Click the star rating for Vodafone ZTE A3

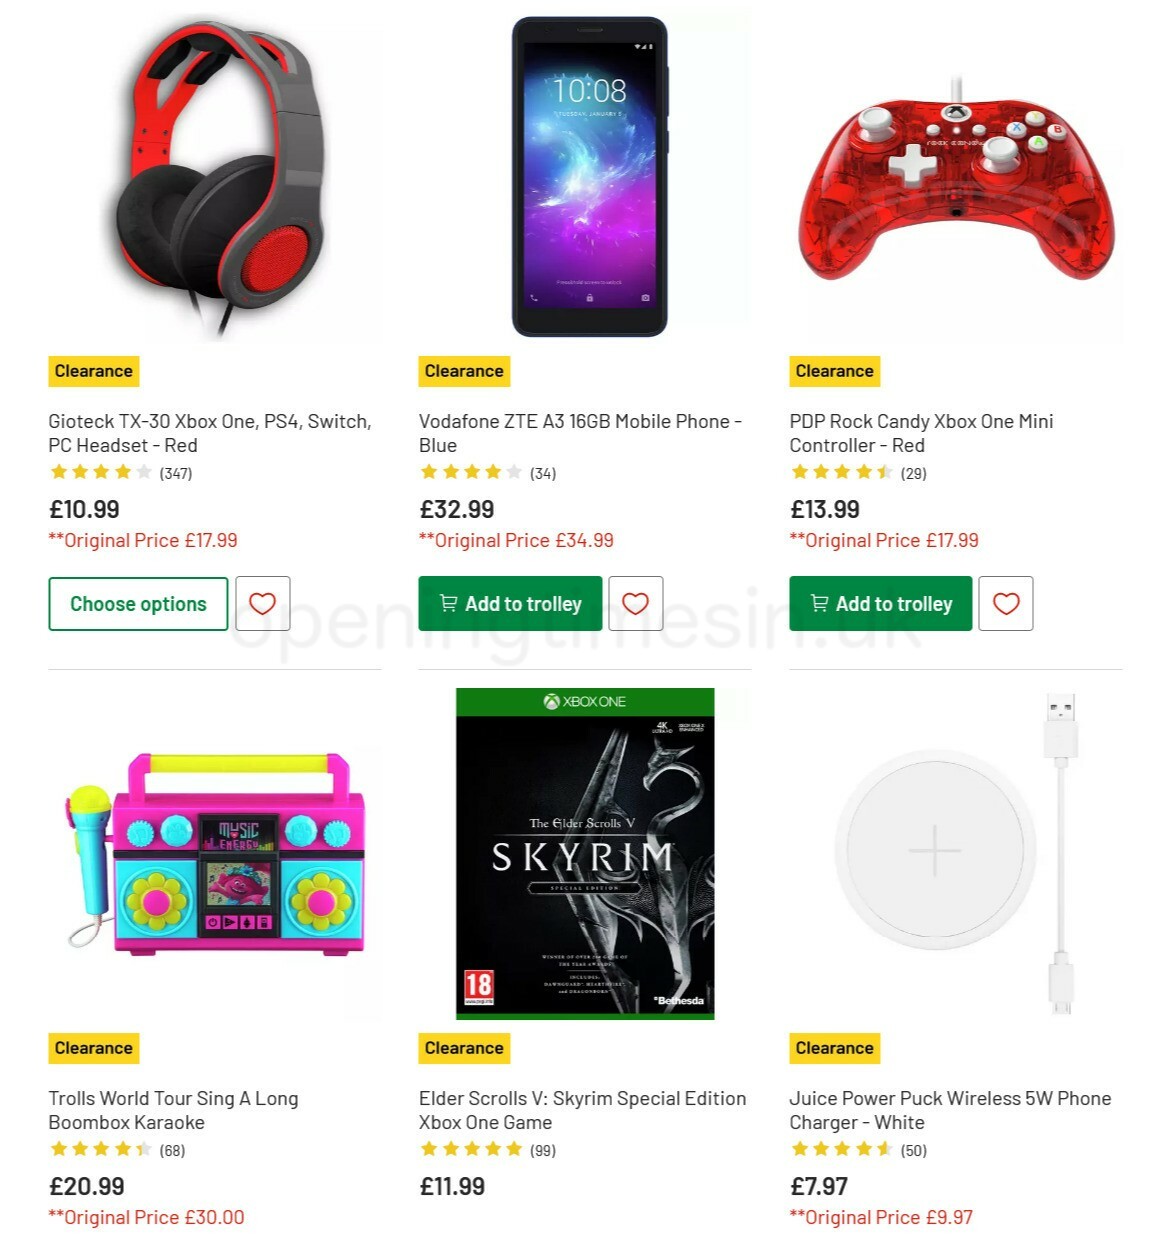(470, 471)
